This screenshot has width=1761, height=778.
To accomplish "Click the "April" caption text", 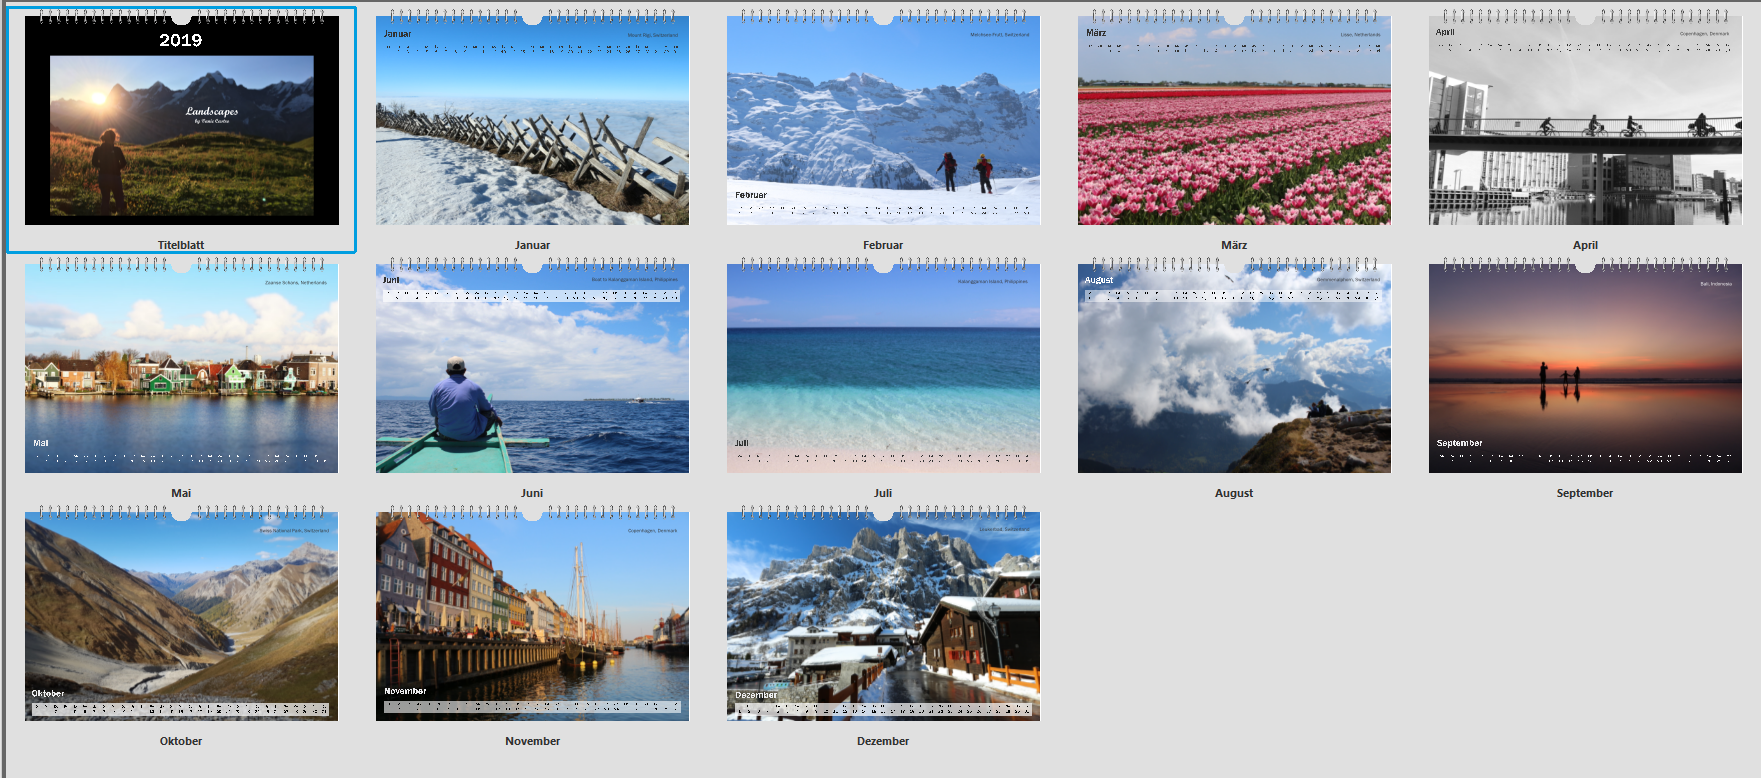I will (x=1585, y=245).
